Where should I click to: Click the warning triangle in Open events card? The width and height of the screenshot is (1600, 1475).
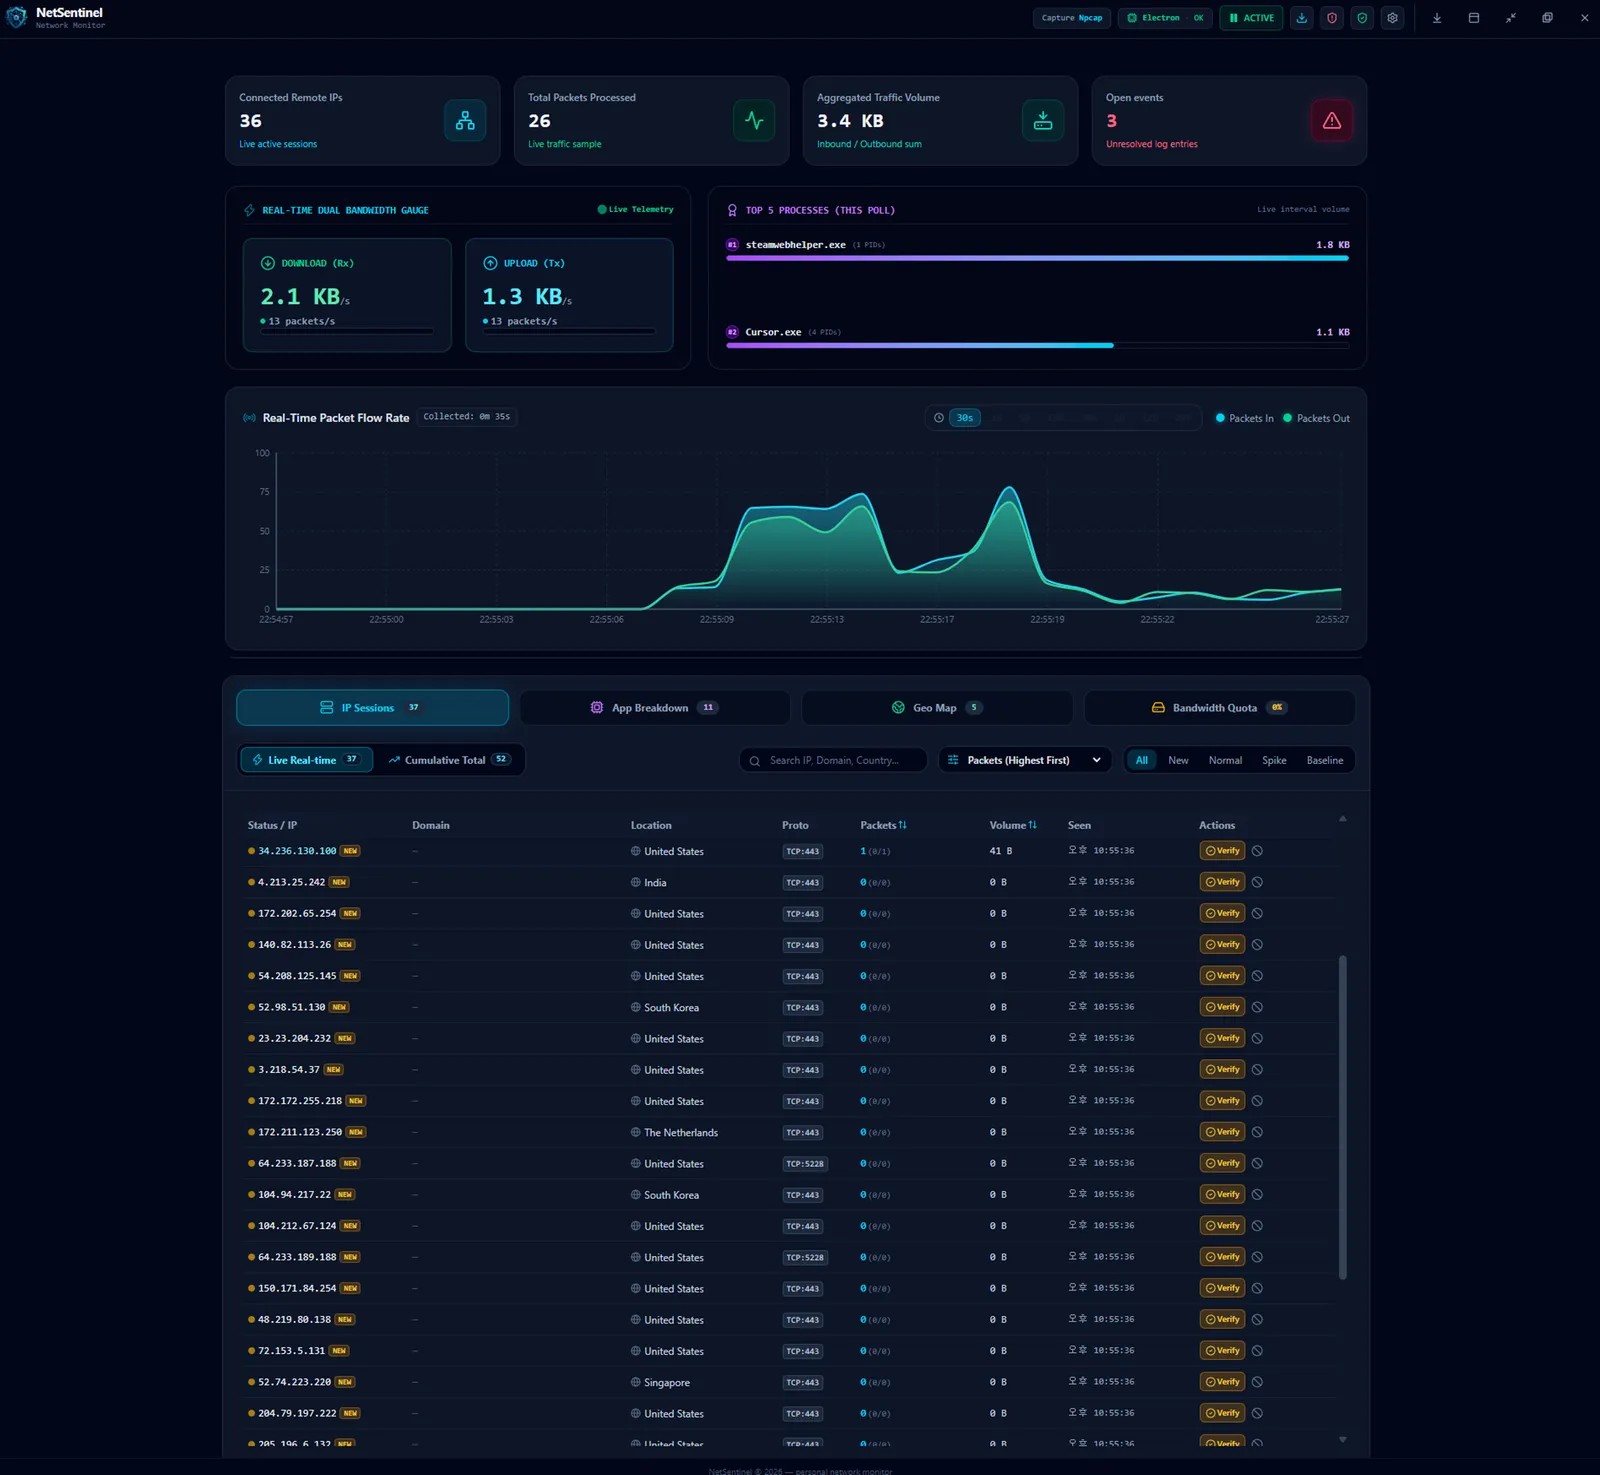pyautogui.click(x=1332, y=121)
